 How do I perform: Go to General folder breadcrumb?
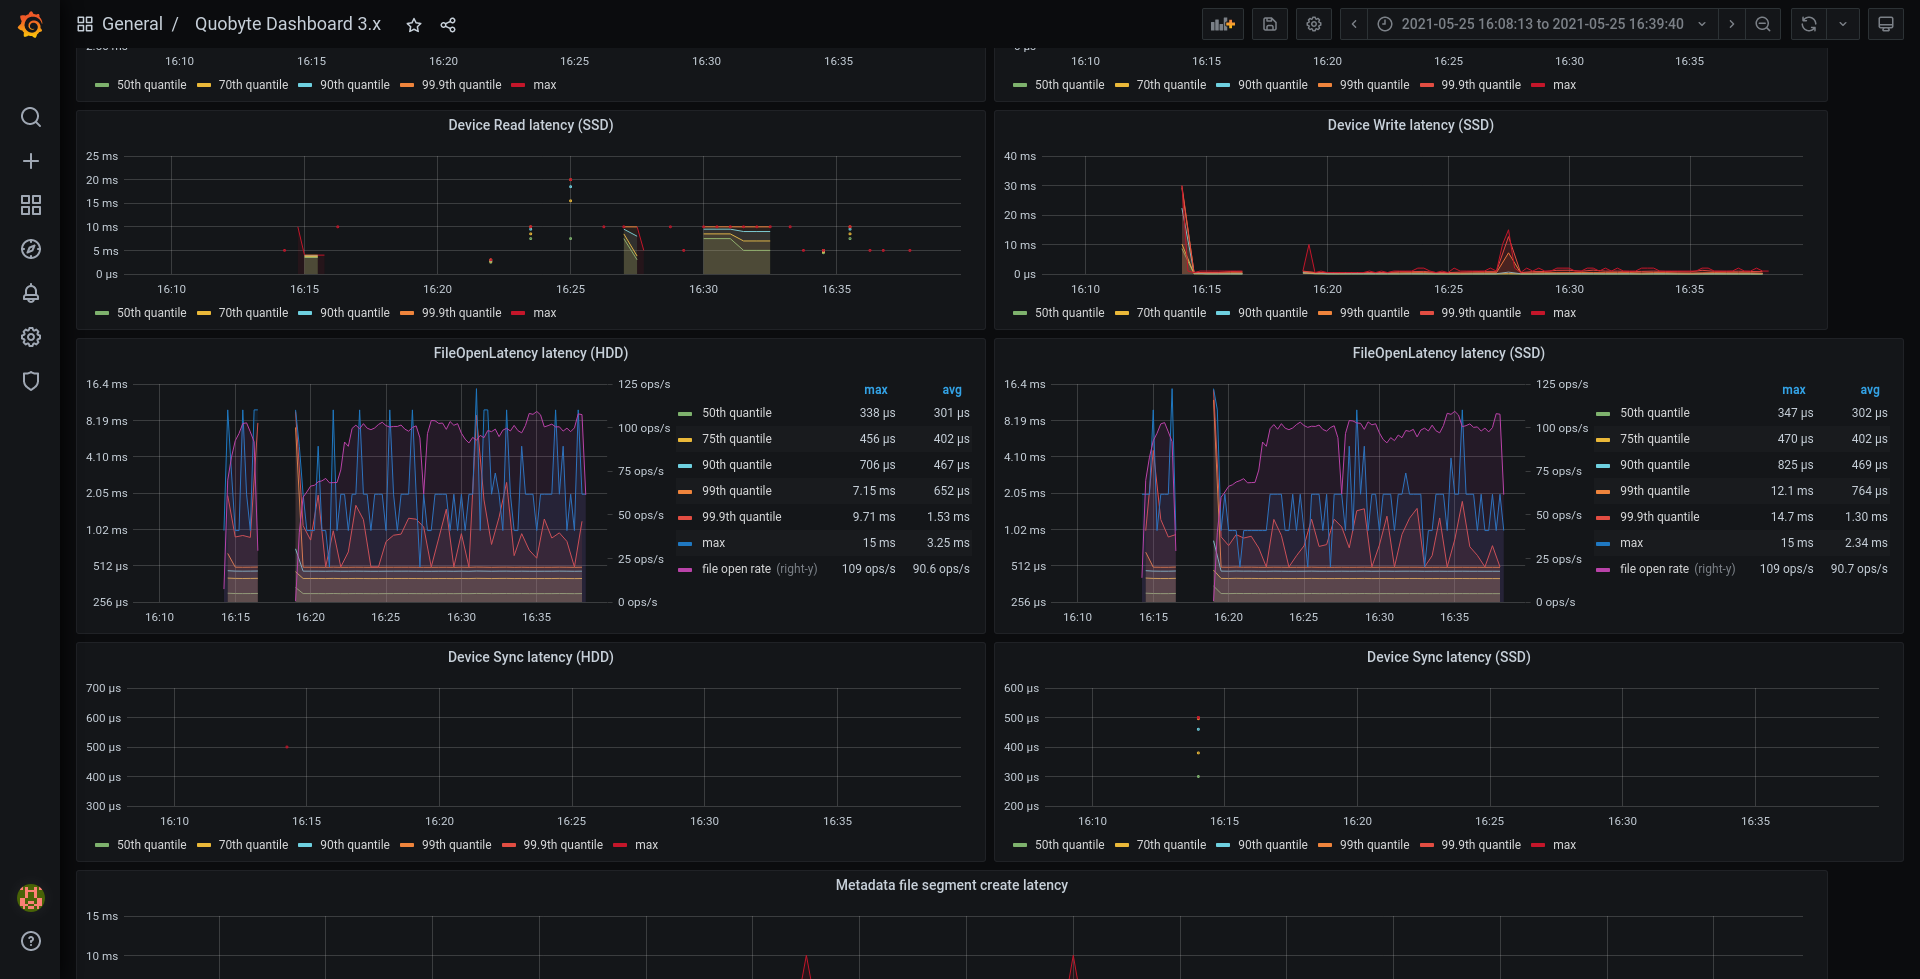click(x=132, y=24)
